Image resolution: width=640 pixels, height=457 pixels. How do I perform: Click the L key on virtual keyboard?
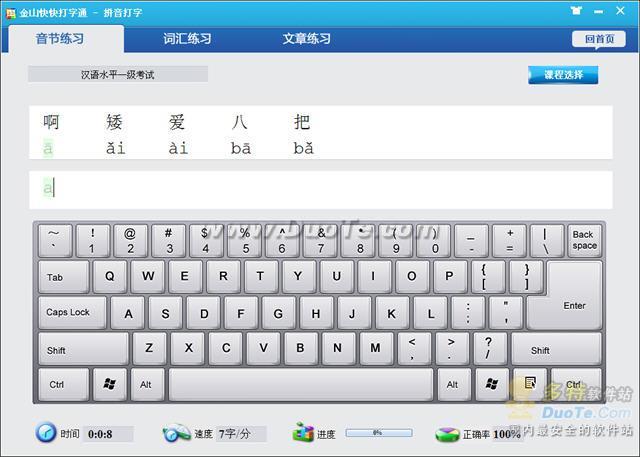point(430,313)
